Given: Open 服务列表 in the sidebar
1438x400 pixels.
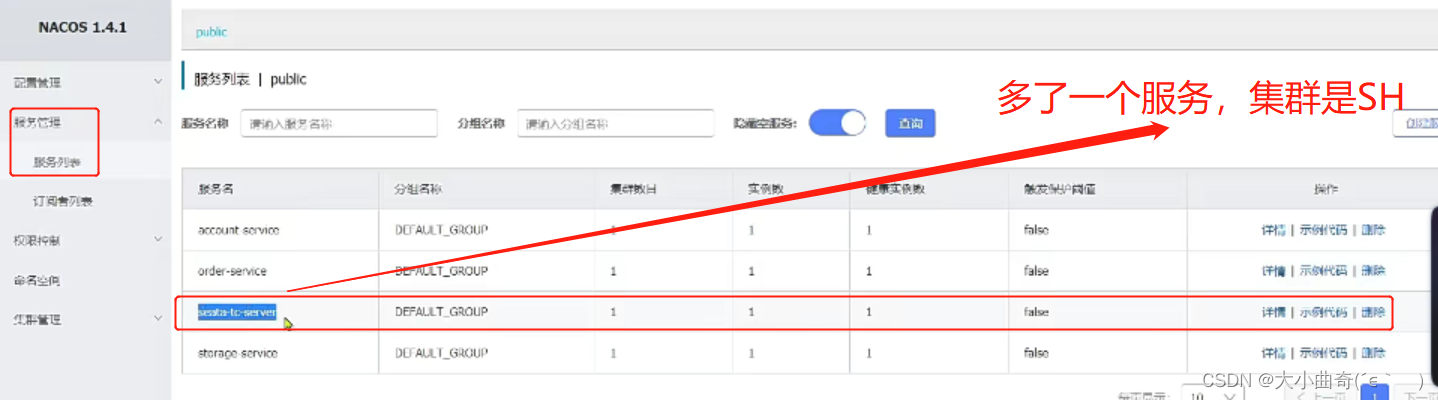Looking at the screenshot, I should click(56, 161).
